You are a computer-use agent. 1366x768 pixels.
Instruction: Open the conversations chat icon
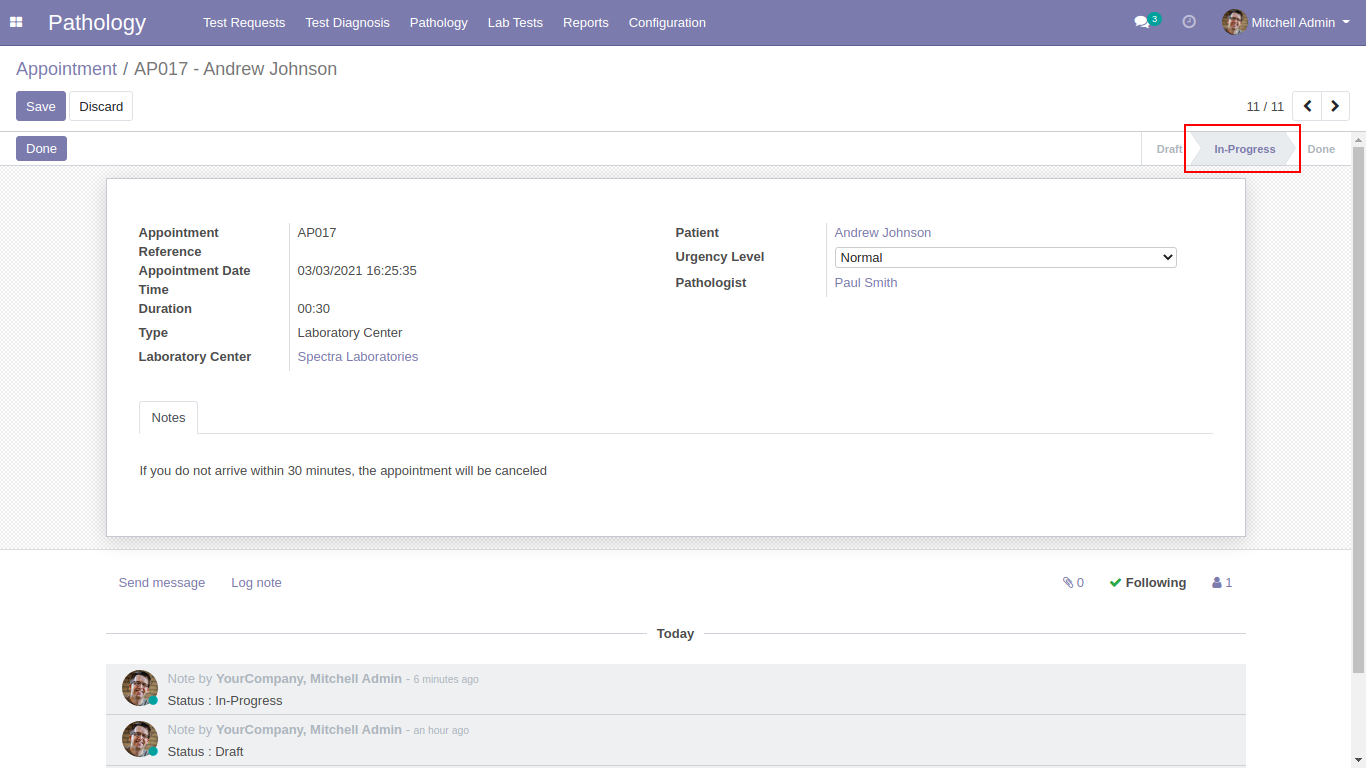point(1142,22)
